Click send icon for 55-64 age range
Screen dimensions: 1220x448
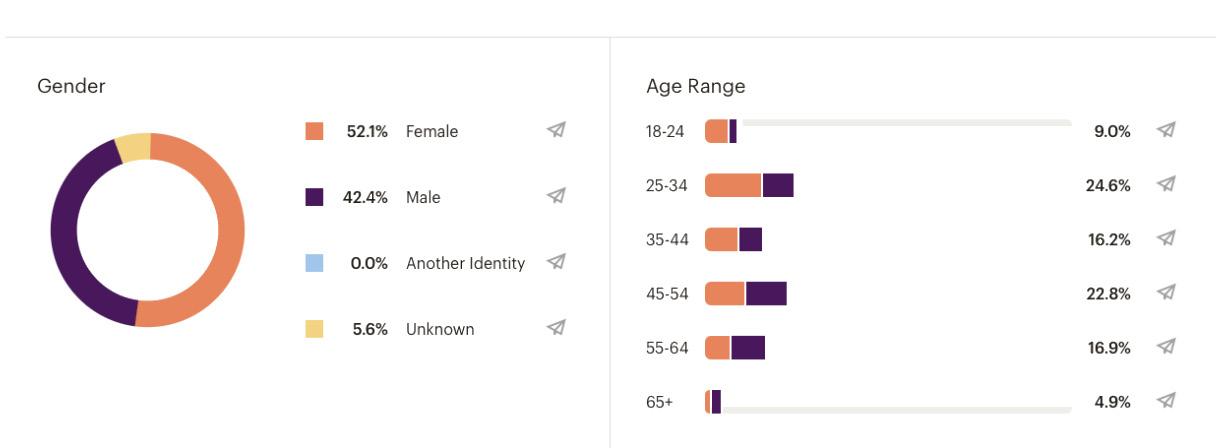[x=1165, y=347]
